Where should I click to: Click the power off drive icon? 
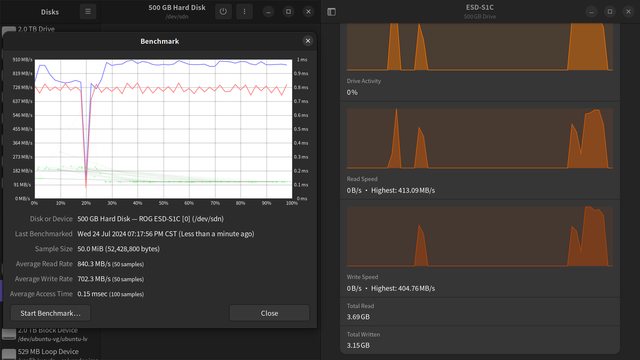point(223,11)
